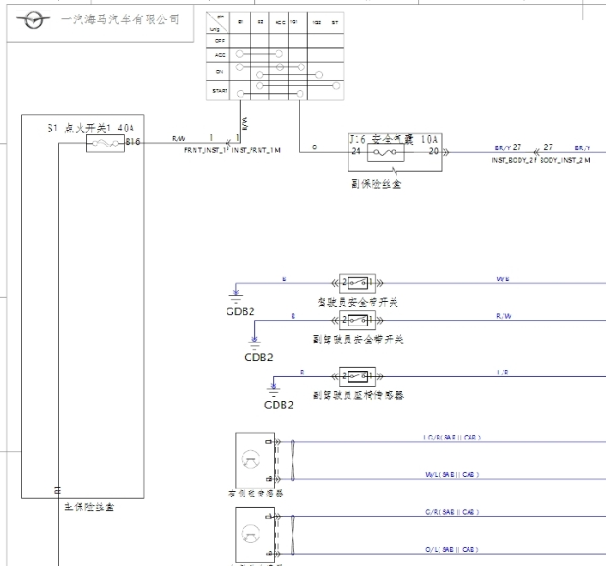Image resolution: width=606 pixels, height=566 pixels.
Task: Click ground symbol on passenger seat sensor circuit
Action: (x=274, y=391)
